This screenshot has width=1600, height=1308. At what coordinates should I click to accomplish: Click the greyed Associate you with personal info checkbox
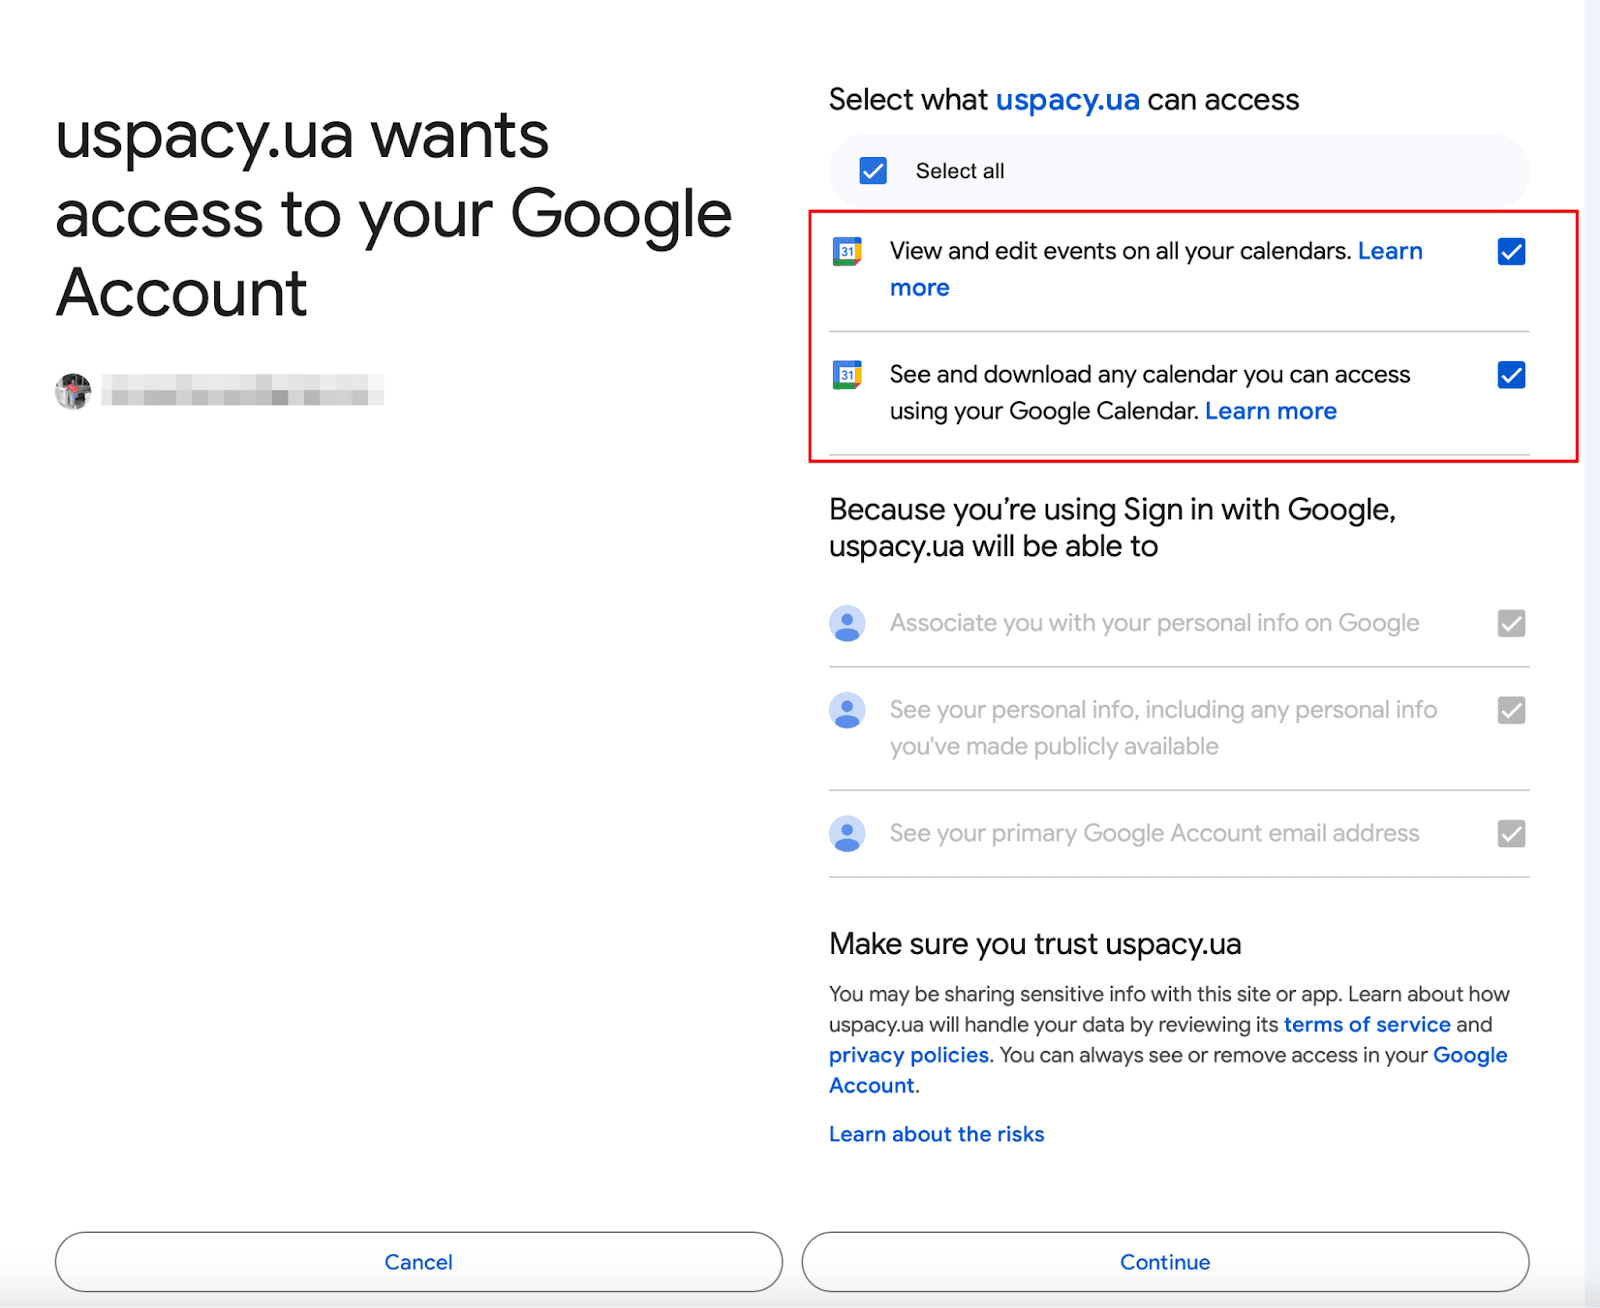tap(1511, 623)
